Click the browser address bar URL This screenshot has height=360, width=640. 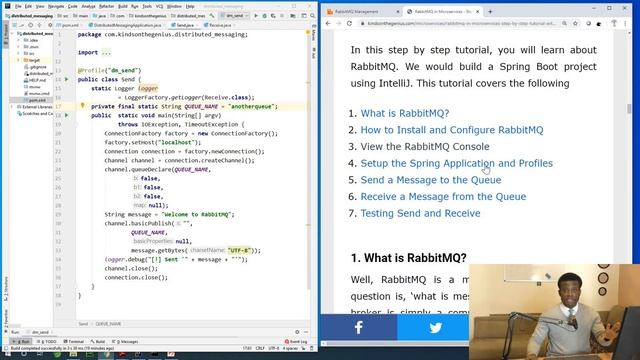pos(461,23)
